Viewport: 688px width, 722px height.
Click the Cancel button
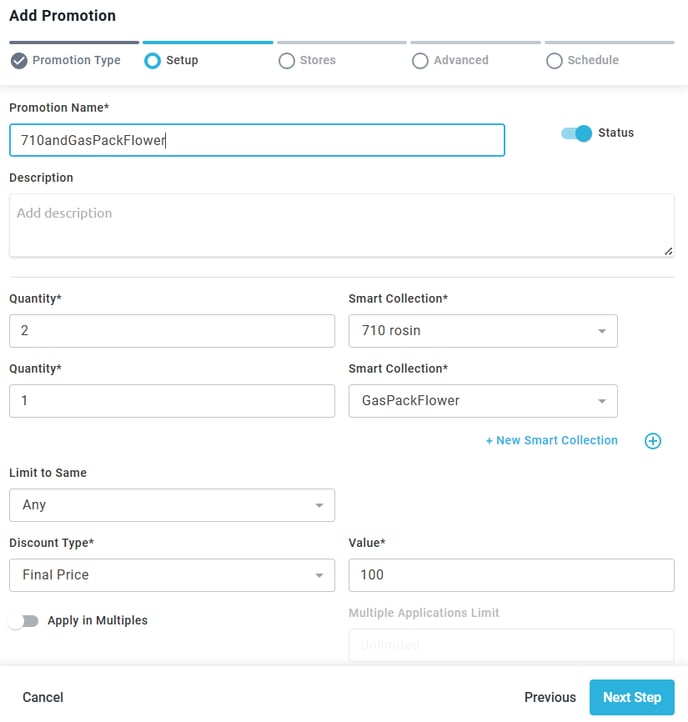(x=43, y=697)
